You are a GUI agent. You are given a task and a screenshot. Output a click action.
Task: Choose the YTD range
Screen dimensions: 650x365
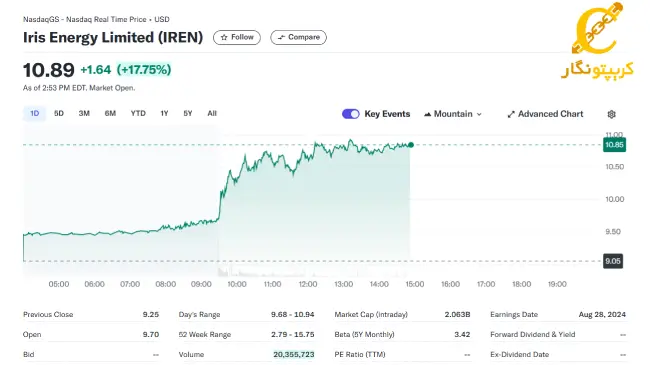[138, 113]
